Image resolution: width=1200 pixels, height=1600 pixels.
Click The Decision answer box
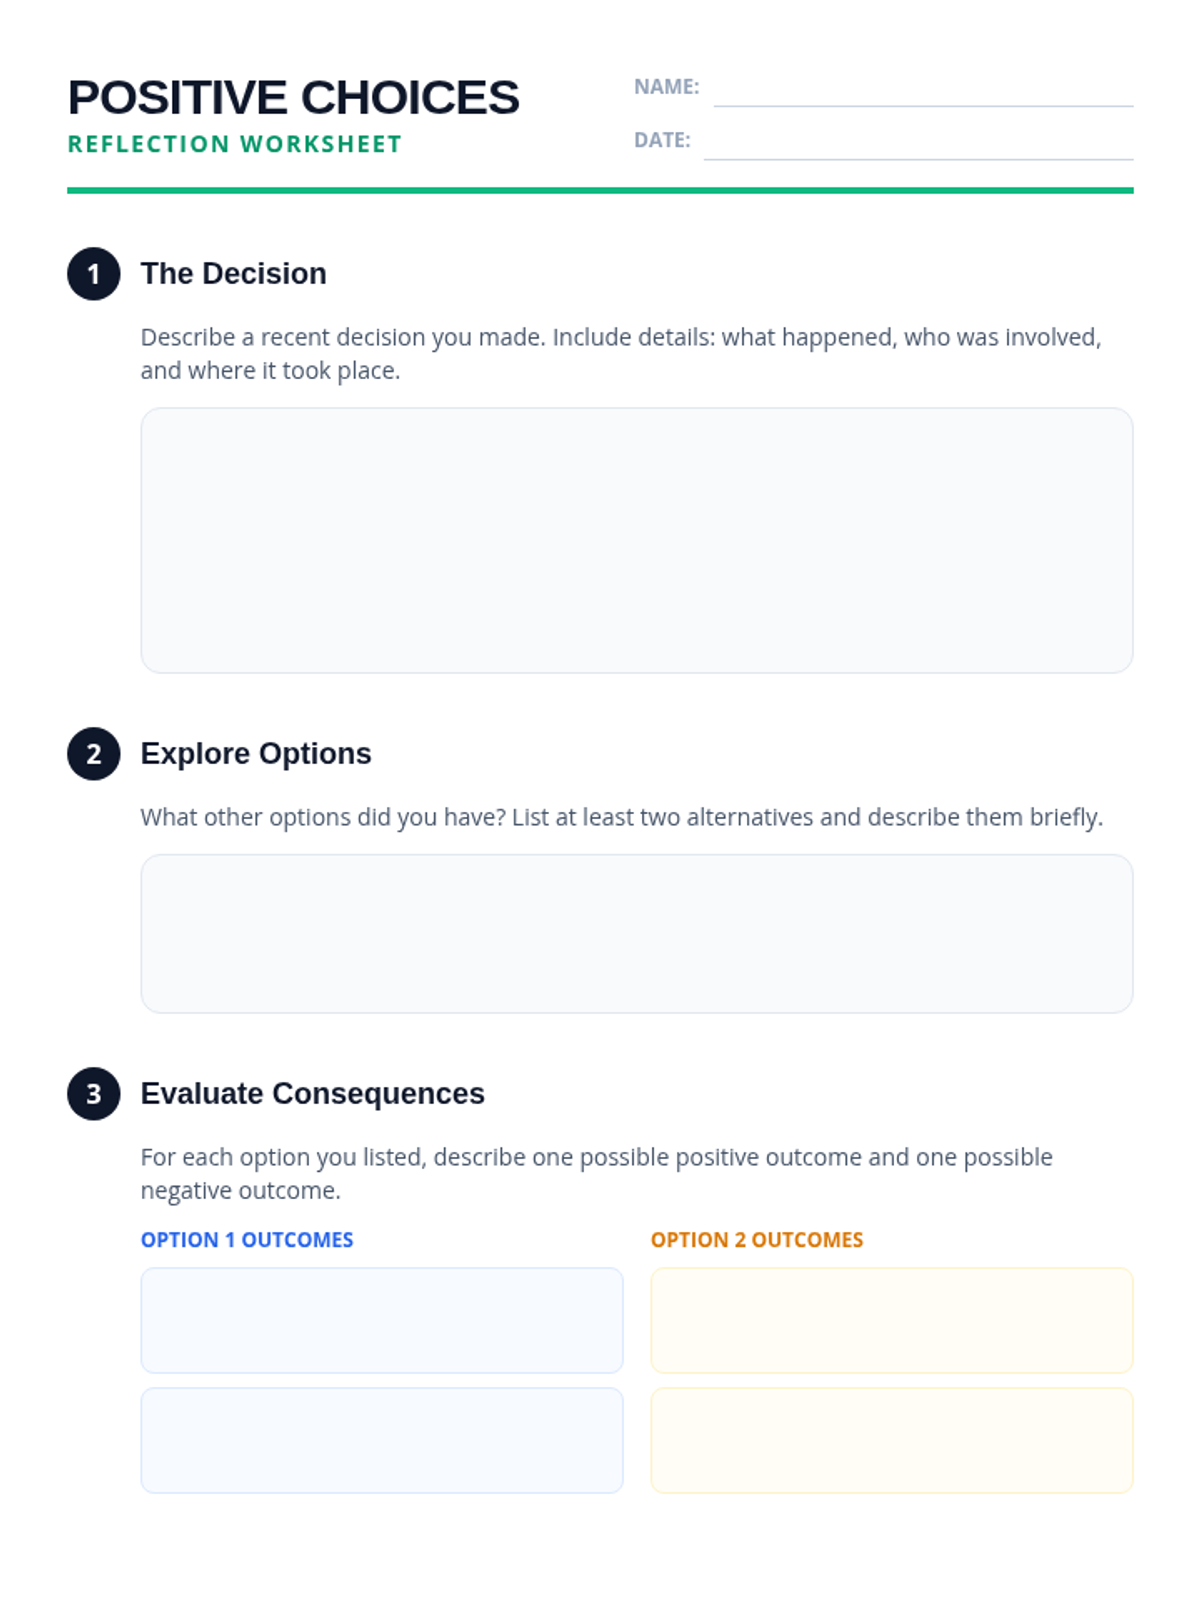(637, 540)
